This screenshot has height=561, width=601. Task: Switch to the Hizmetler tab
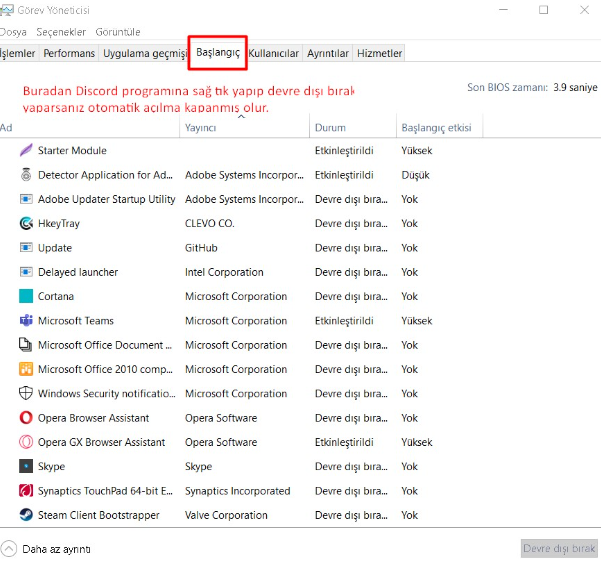[379, 53]
